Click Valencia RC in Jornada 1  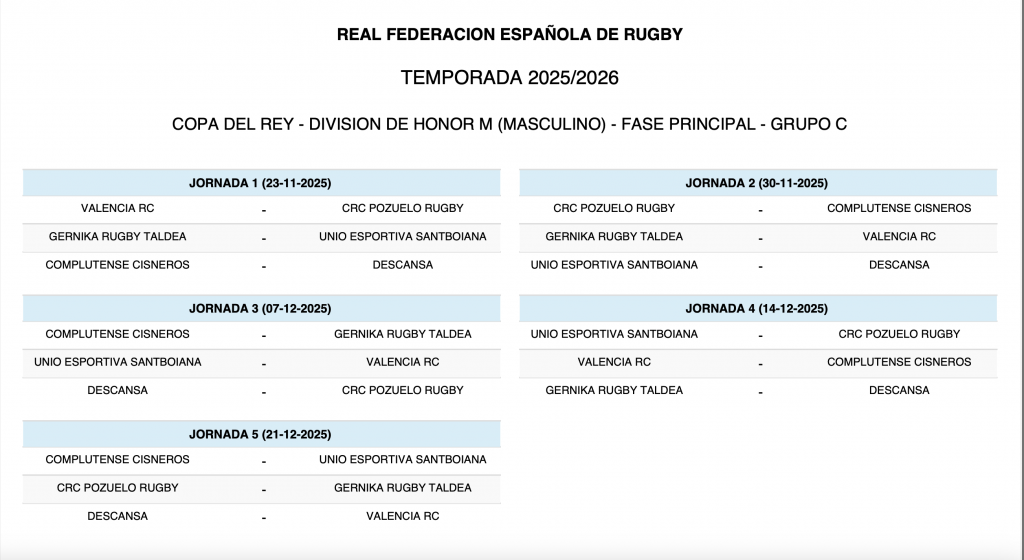(x=117, y=209)
